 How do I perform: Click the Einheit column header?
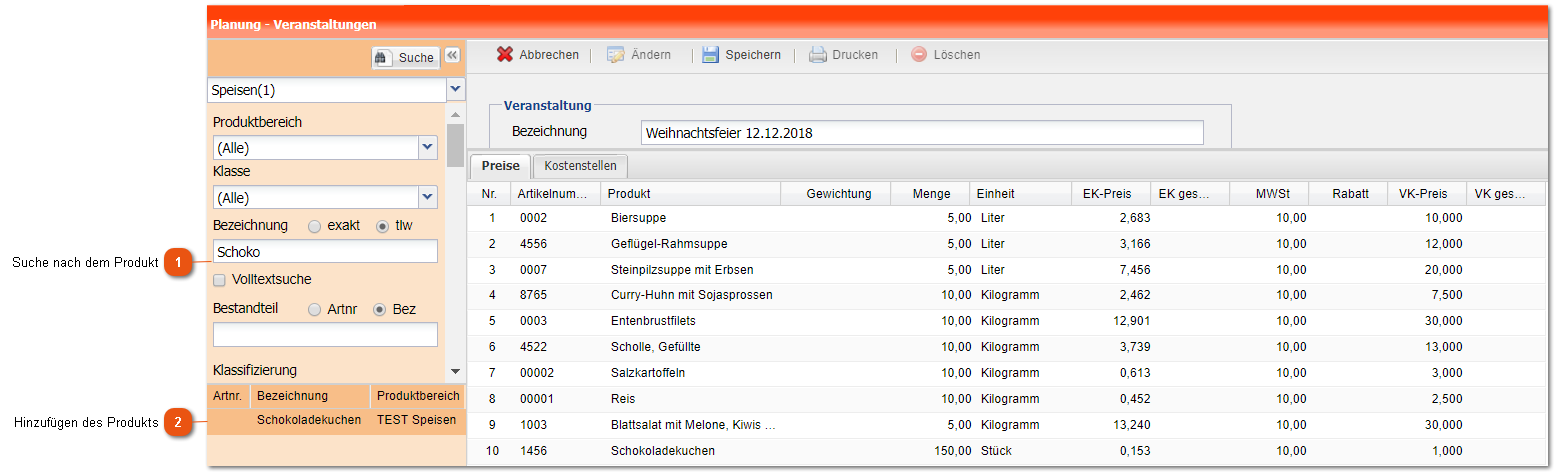[x=1020, y=194]
